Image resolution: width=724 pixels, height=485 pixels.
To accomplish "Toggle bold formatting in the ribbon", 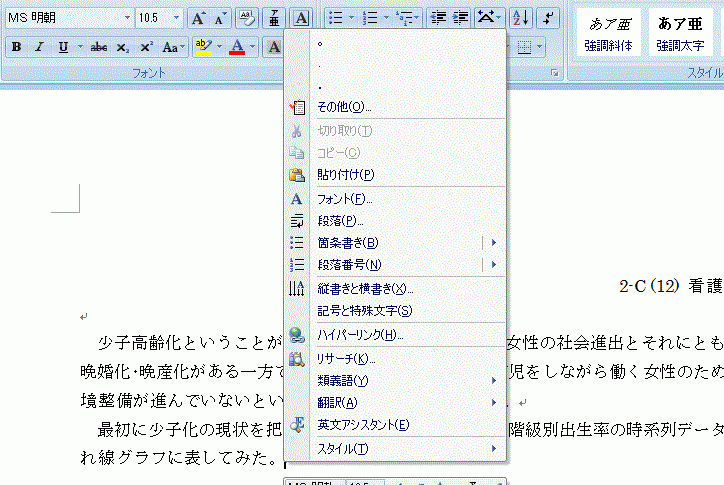I will click(17, 47).
